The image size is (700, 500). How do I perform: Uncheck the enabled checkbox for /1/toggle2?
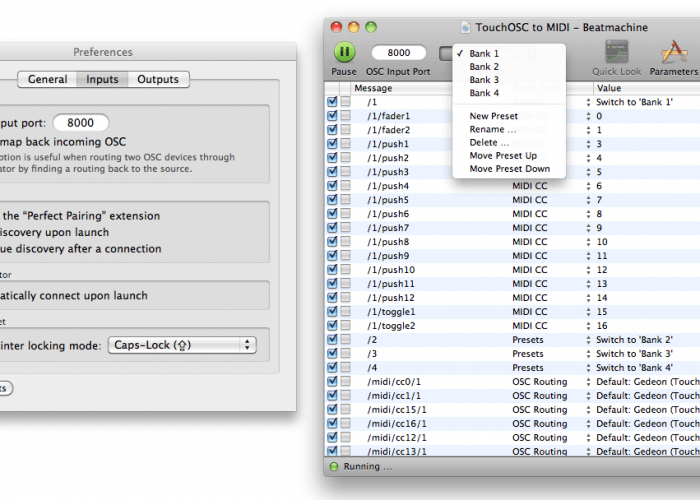(332, 325)
